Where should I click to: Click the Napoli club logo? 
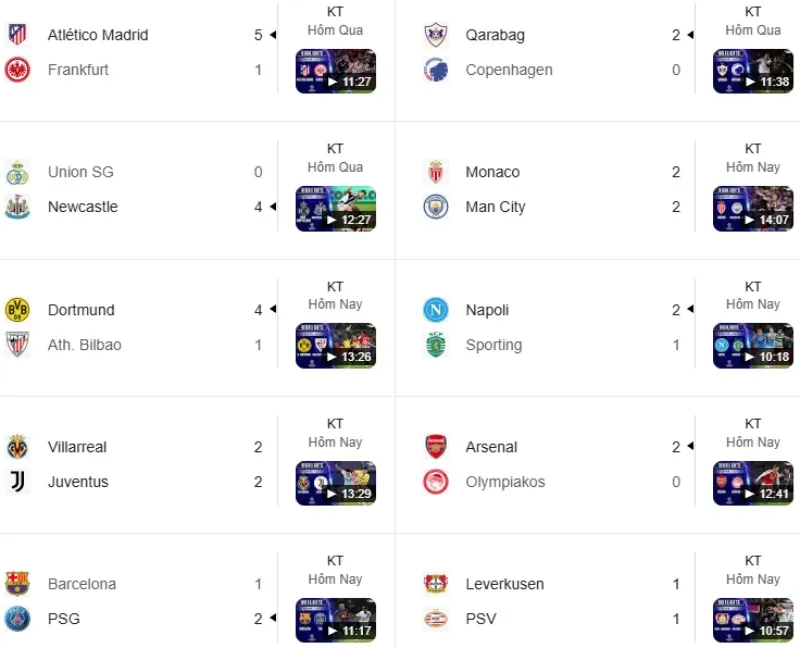[x=436, y=310]
